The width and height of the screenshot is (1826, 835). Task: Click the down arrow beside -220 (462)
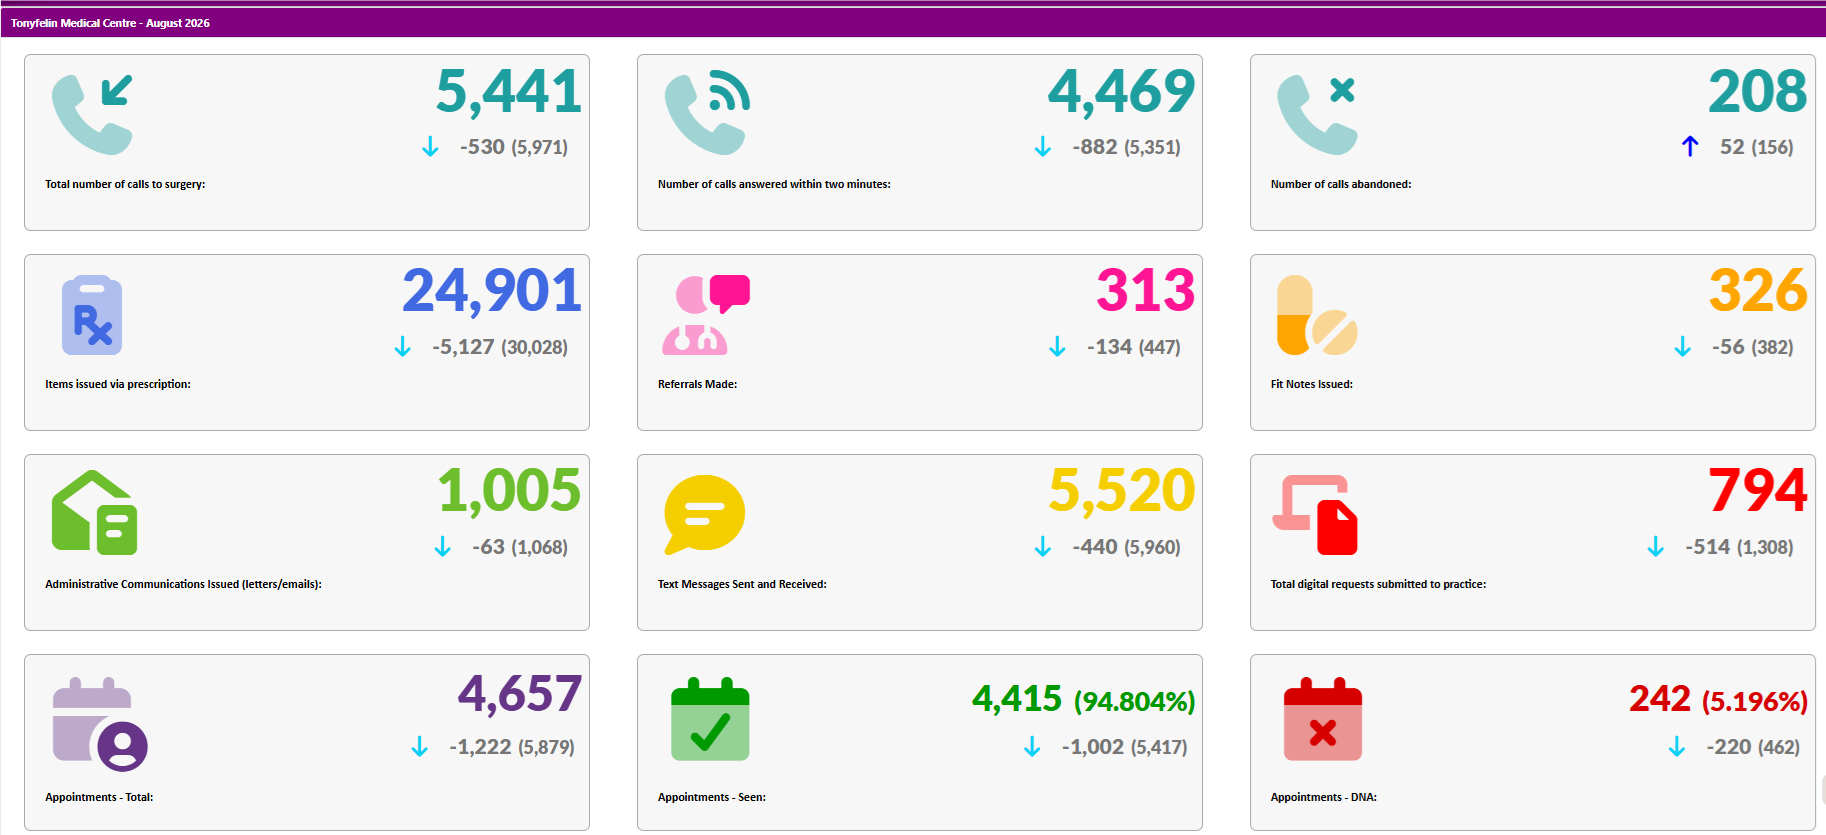(x=1677, y=747)
